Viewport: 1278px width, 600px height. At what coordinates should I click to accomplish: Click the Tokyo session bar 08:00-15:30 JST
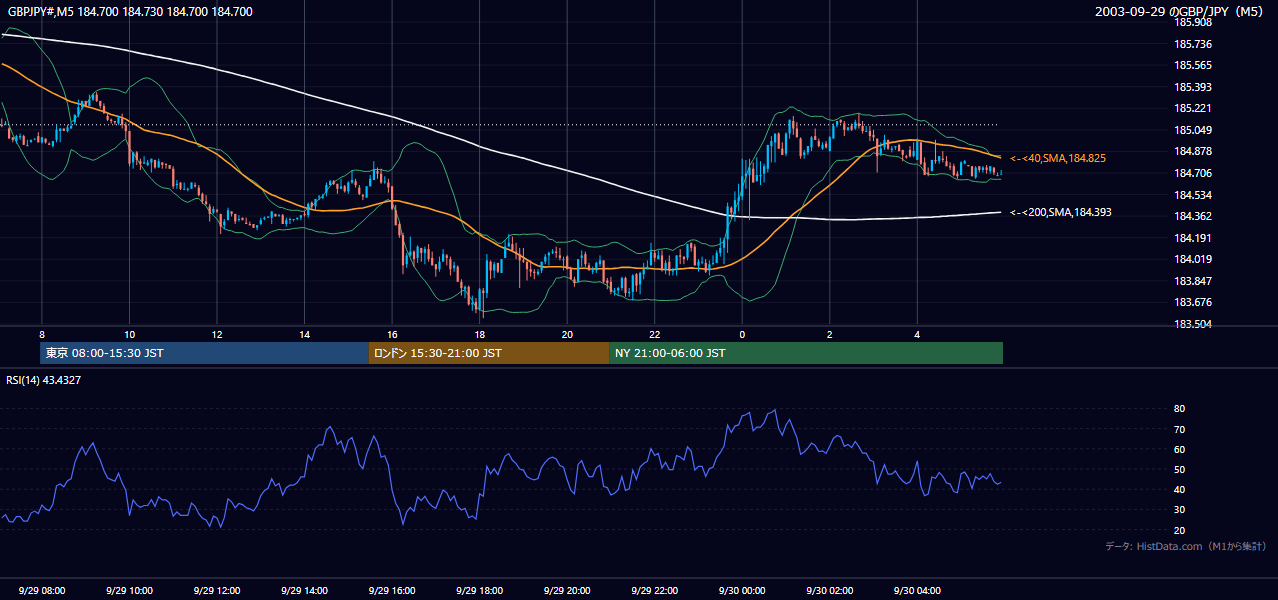(x=204, y=353)
